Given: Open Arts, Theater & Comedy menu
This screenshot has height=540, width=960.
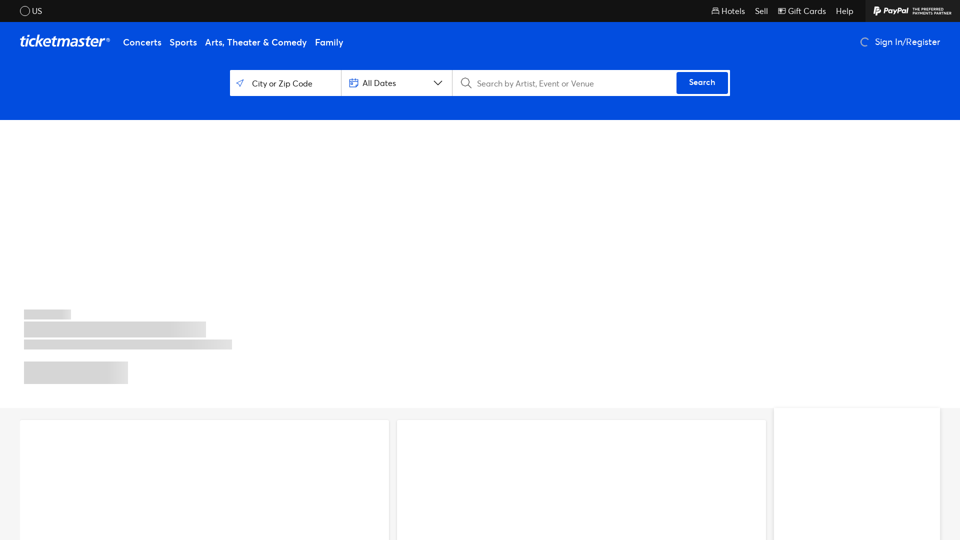Looking at the screenshot, I should point(256,42).
